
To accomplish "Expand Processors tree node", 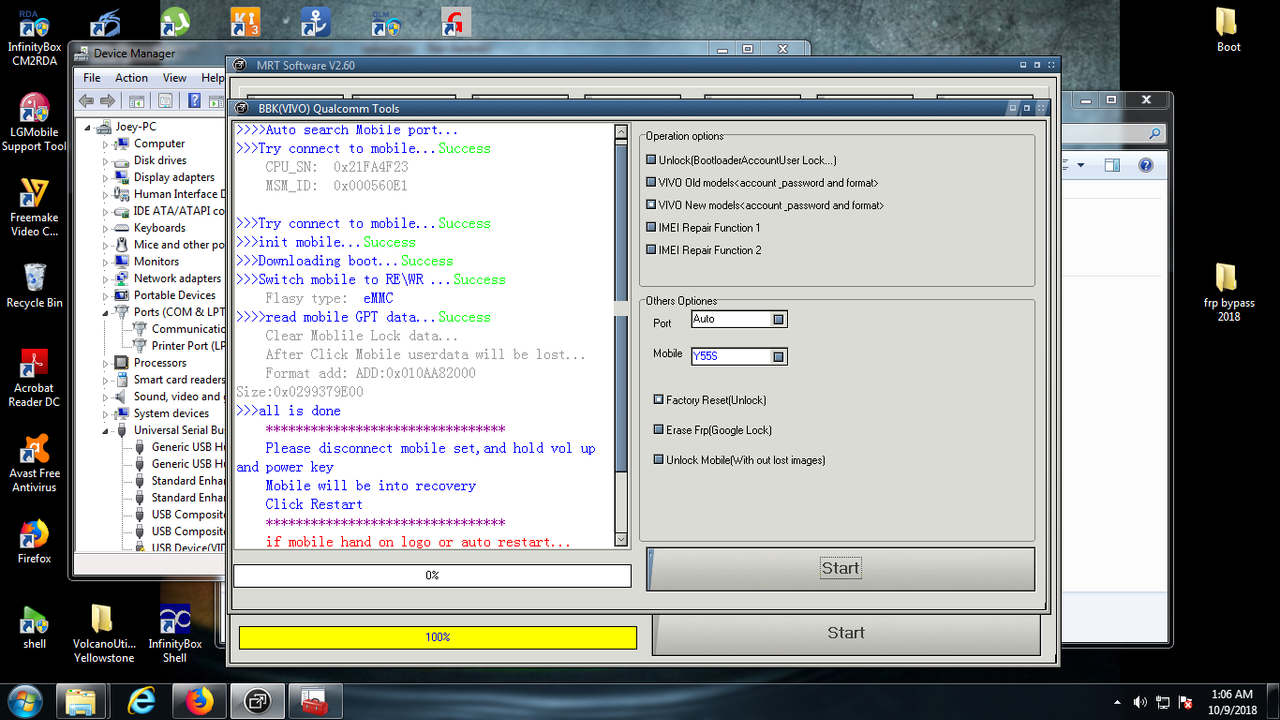I will click(105, 363).
